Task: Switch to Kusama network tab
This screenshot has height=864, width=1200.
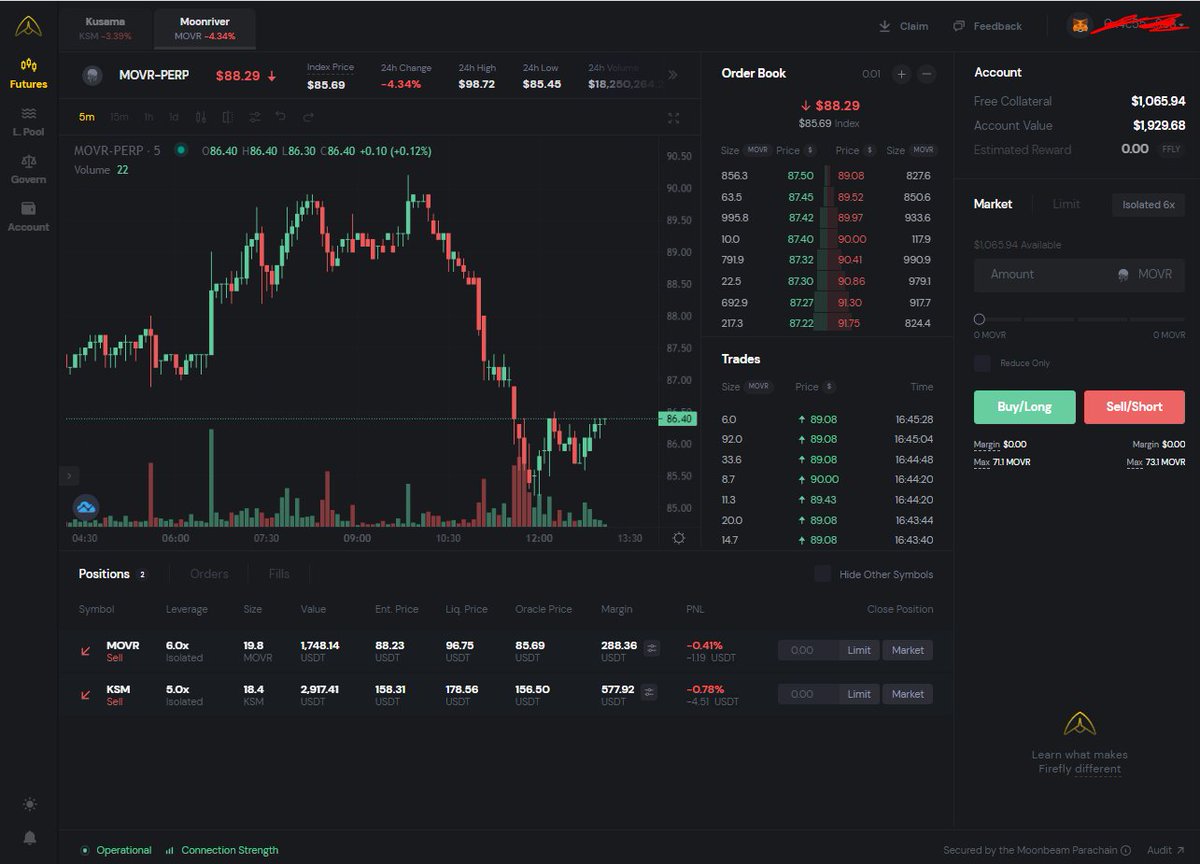Action: 105,28
